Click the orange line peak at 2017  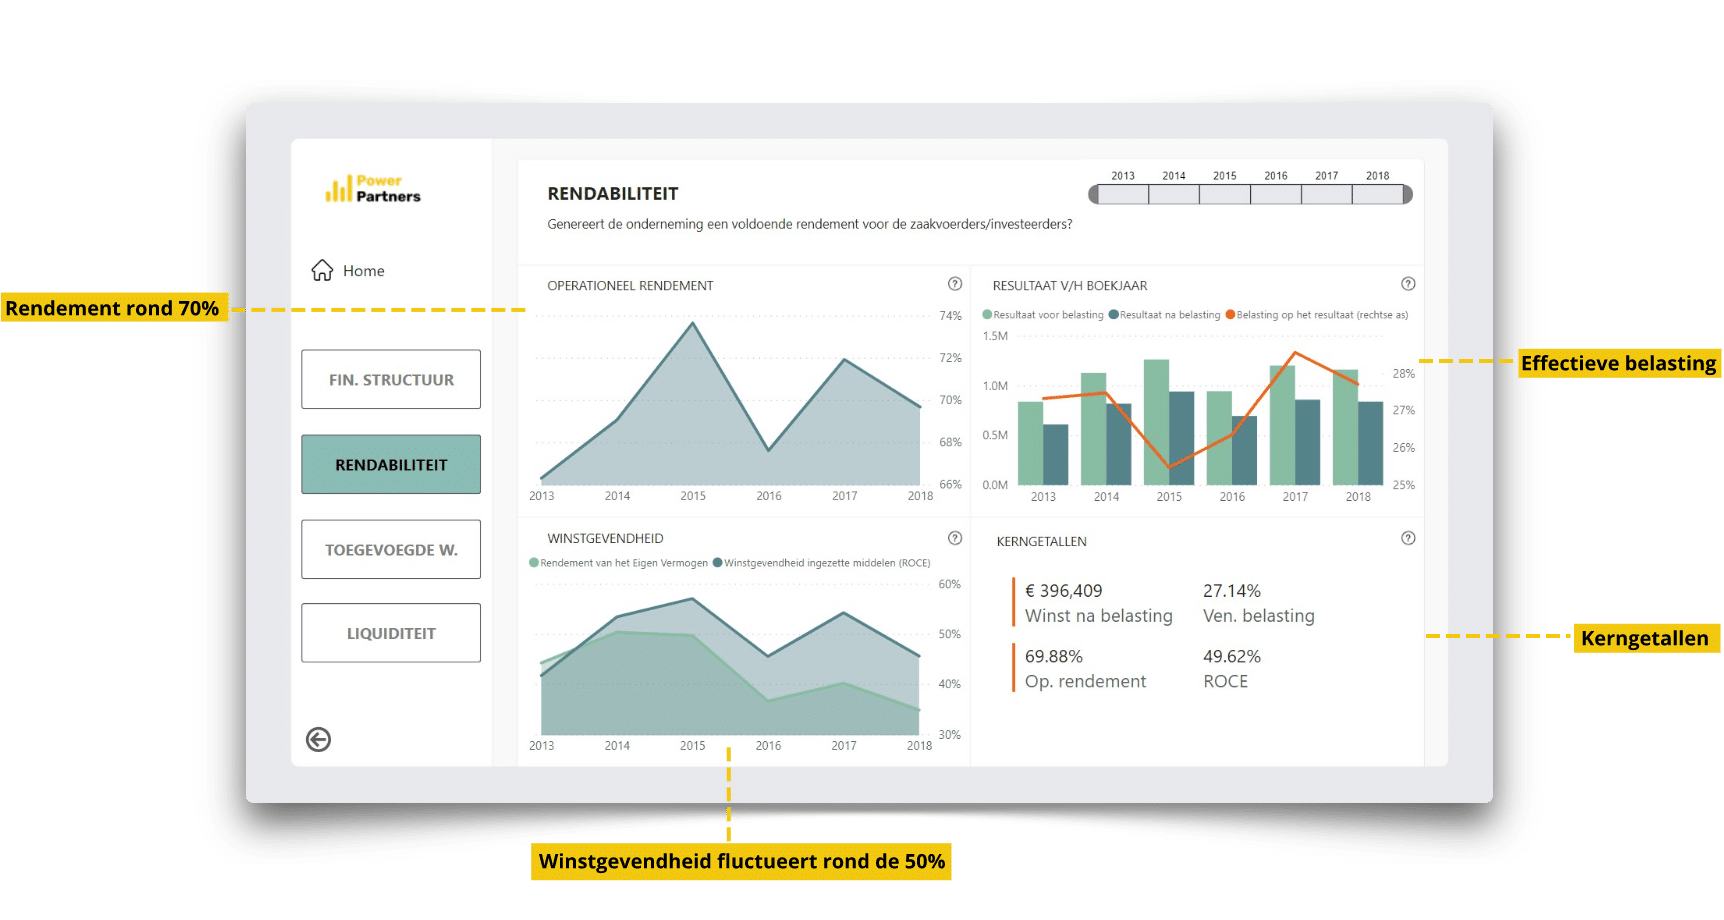(x=1295, y=353)
